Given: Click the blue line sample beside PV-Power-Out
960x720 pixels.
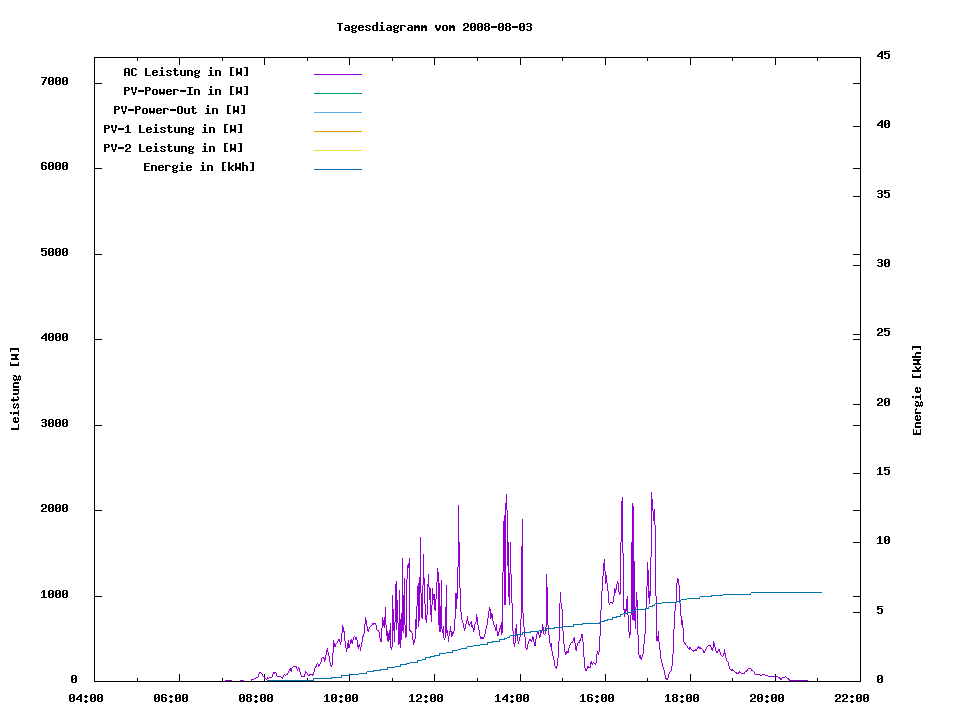Looking at the screenshot, I should click(x=337, y=112).
